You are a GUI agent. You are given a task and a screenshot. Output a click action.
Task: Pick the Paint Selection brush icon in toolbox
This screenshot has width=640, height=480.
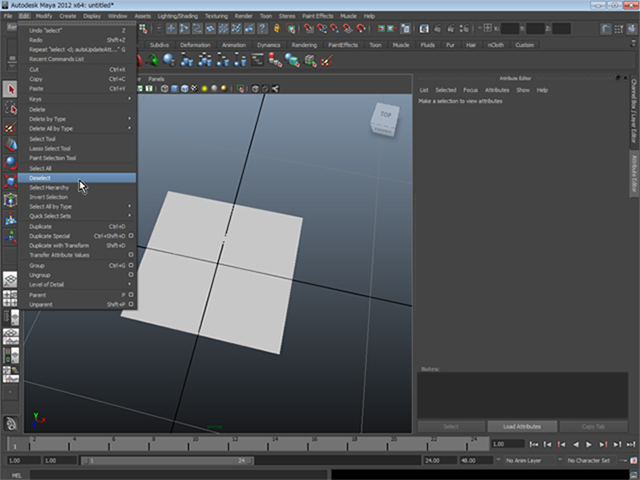pos(10,127)
